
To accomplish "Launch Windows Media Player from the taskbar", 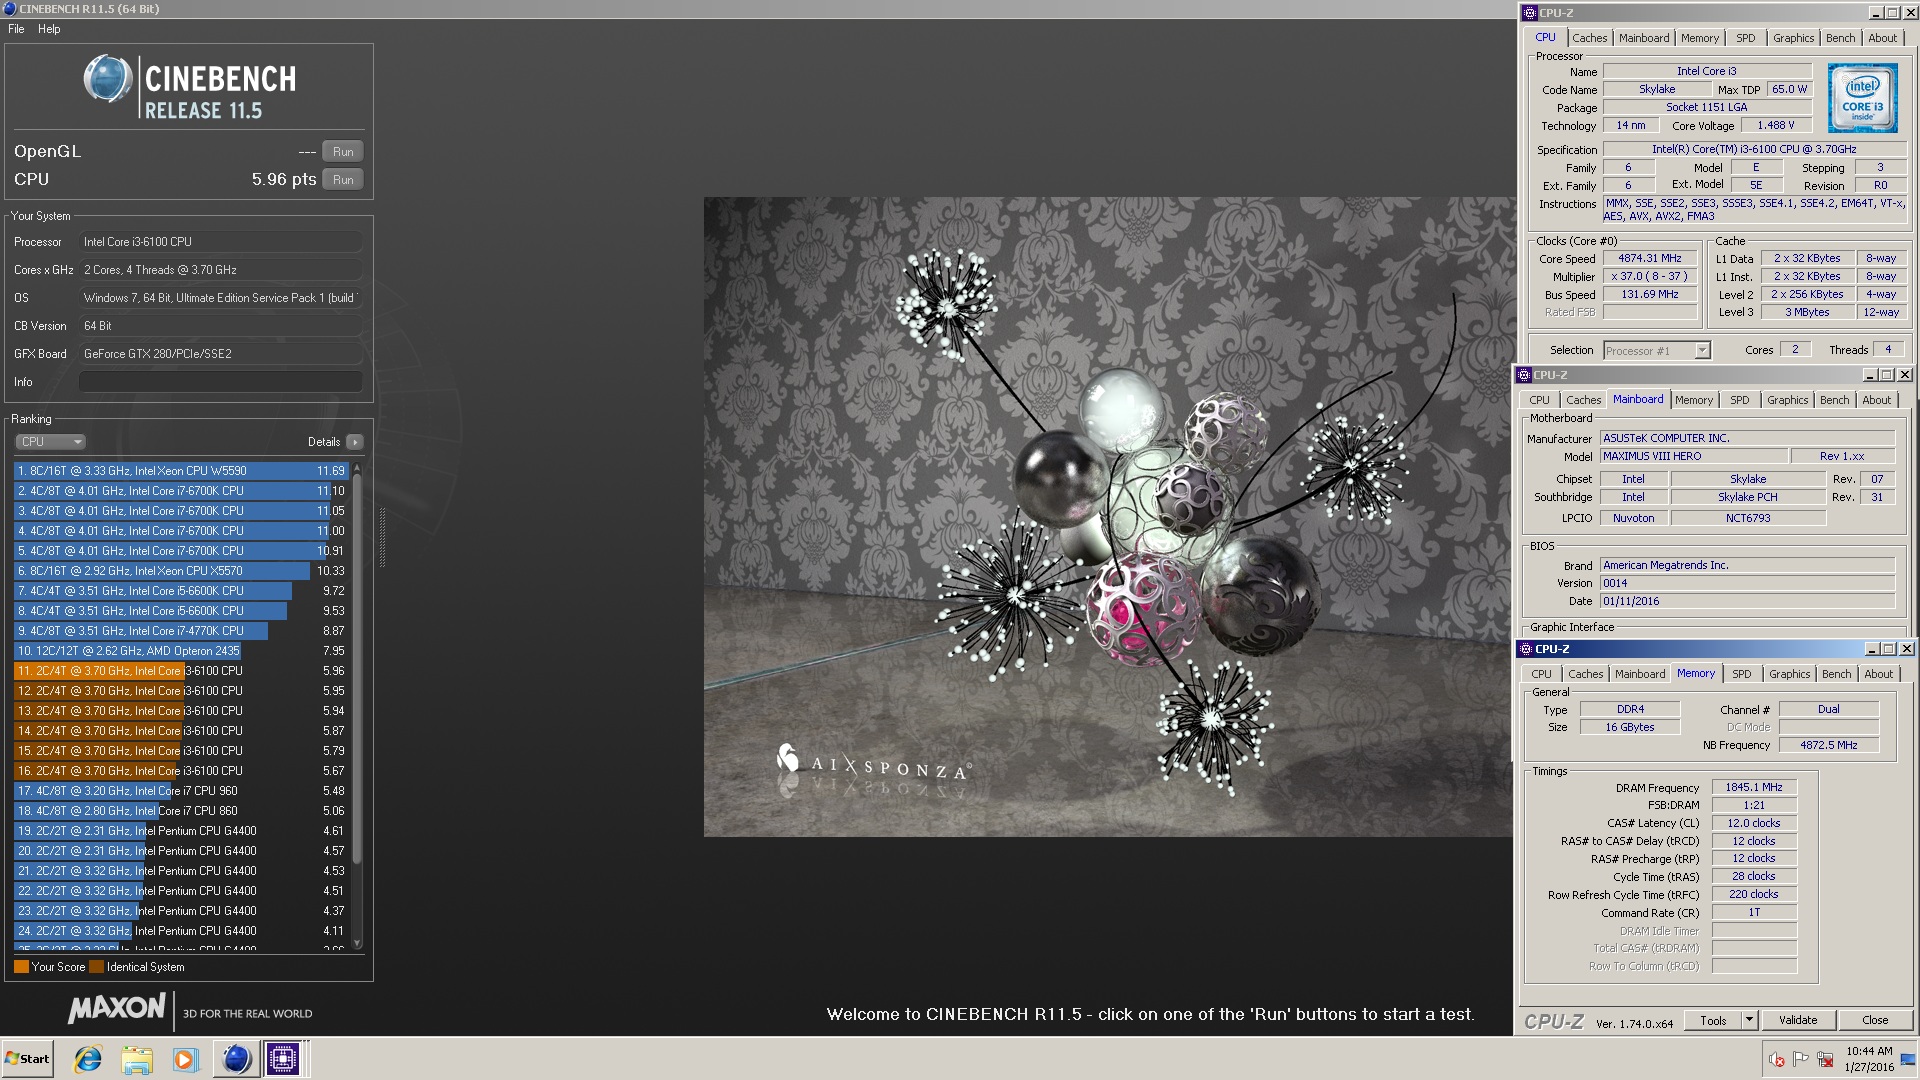I will [185, 1059].
